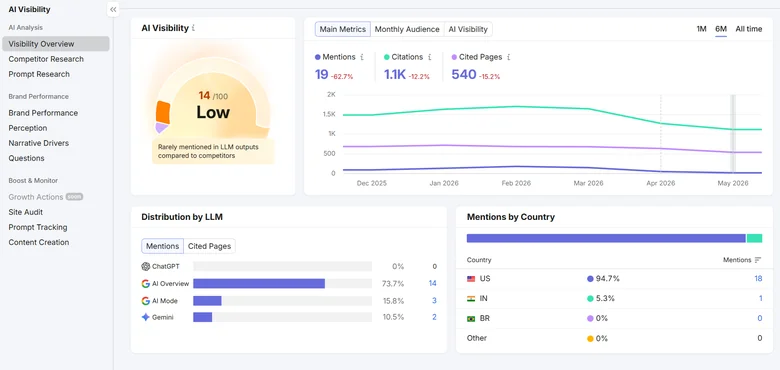Sort by Mentions using the sort icon
Viewport: 780px width, 370px height.
pos(758,260)
